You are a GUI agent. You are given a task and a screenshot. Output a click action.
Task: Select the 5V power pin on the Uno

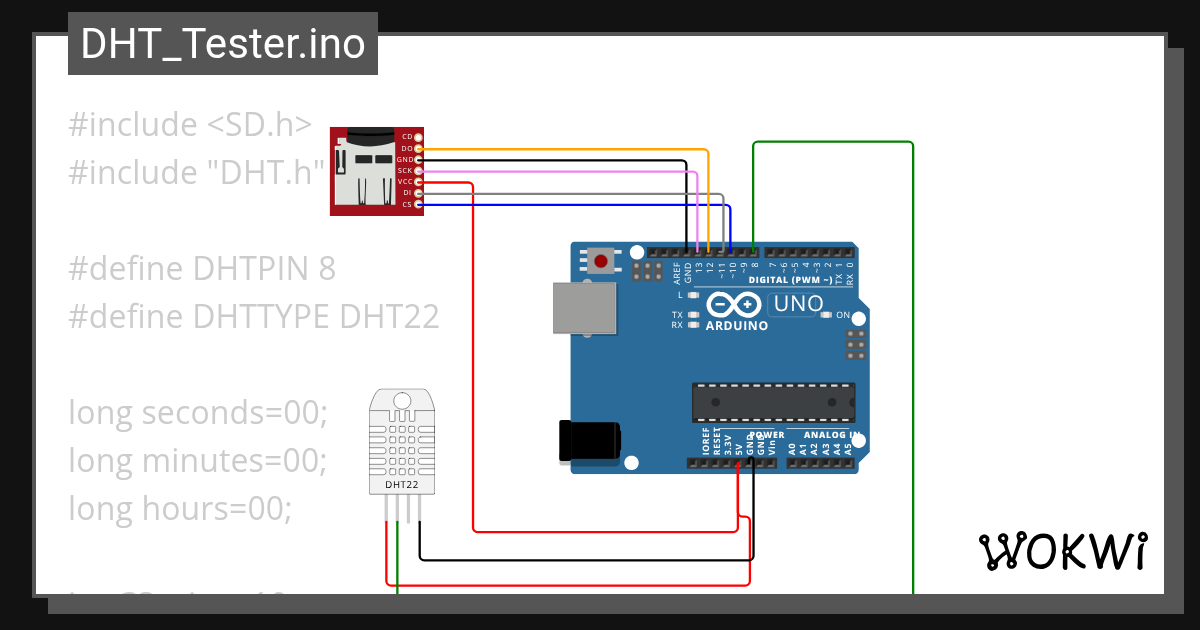tap(737, 462)
